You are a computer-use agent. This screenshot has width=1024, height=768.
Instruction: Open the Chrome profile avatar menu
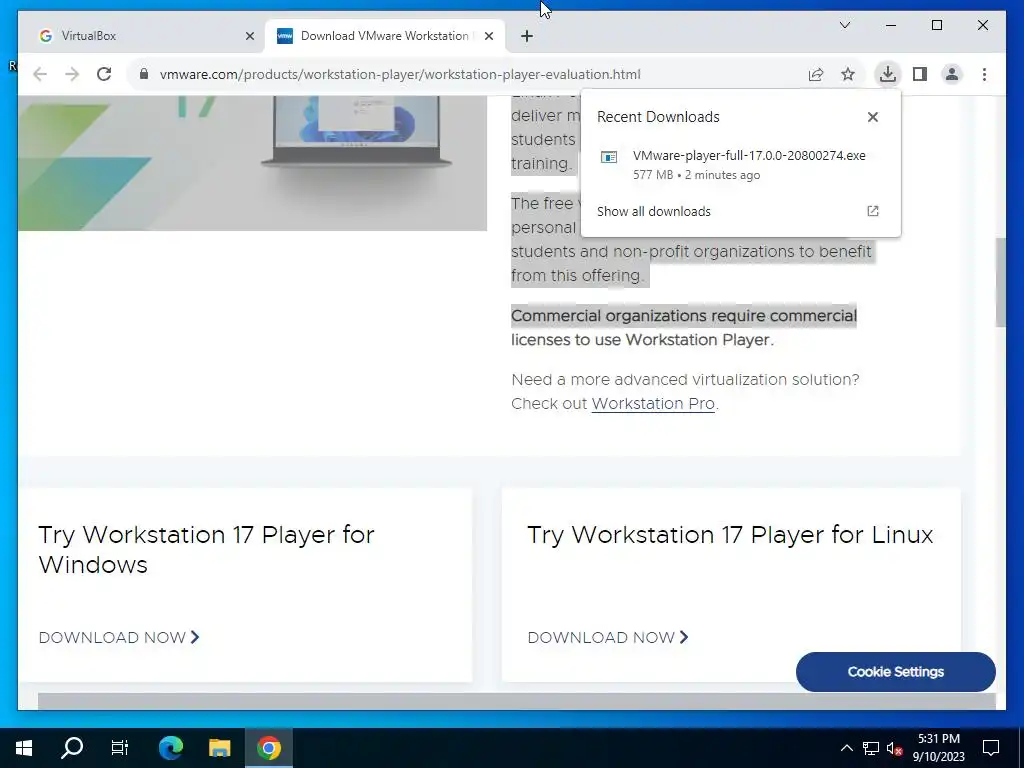point(952,74)
